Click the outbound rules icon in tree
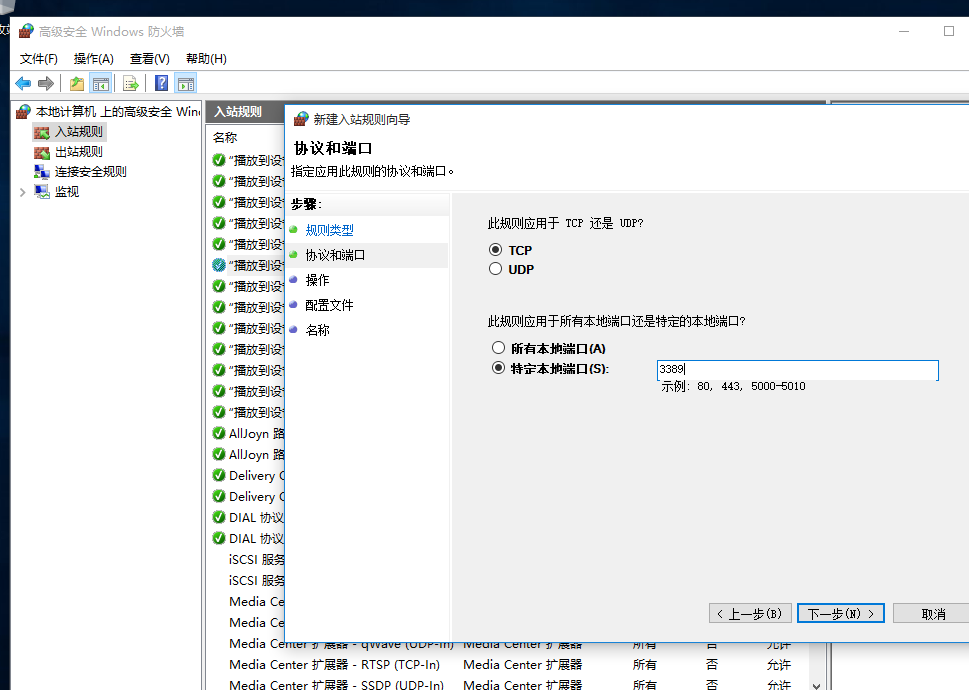969x690 pixels. click(x=42, y=152)
